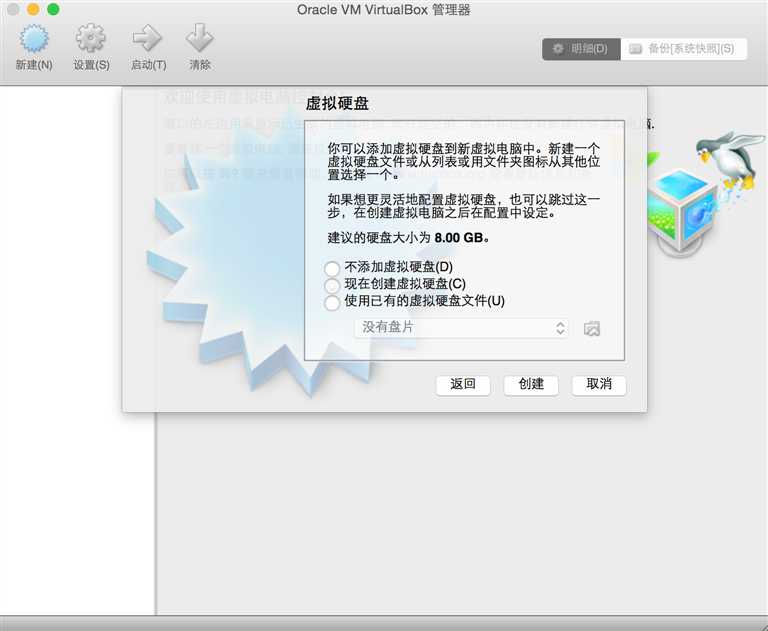Switch to 明细(D) details view

[x=581, y=49]
